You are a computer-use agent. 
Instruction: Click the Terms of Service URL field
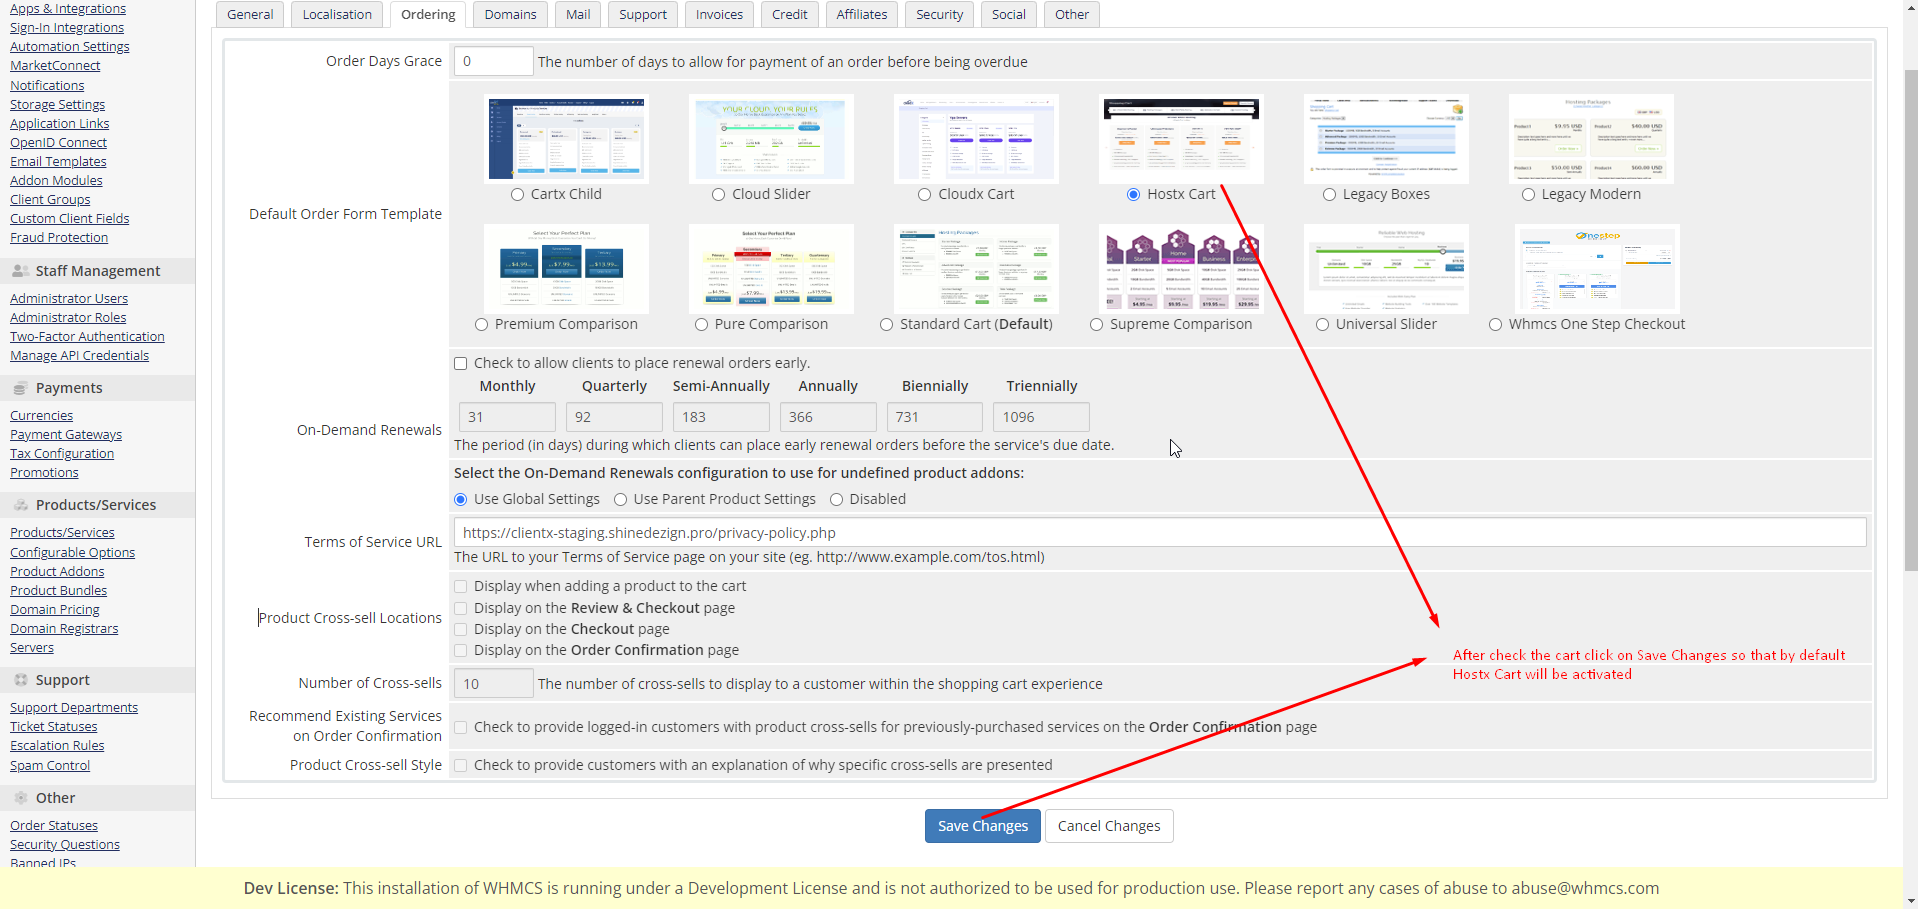[x=1159, y=533]
